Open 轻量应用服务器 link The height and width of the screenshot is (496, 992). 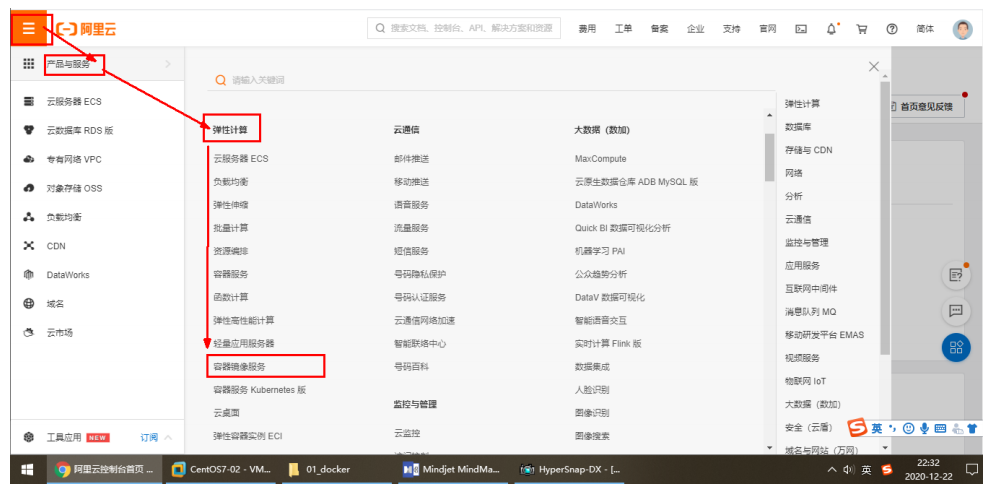(244, 344)
